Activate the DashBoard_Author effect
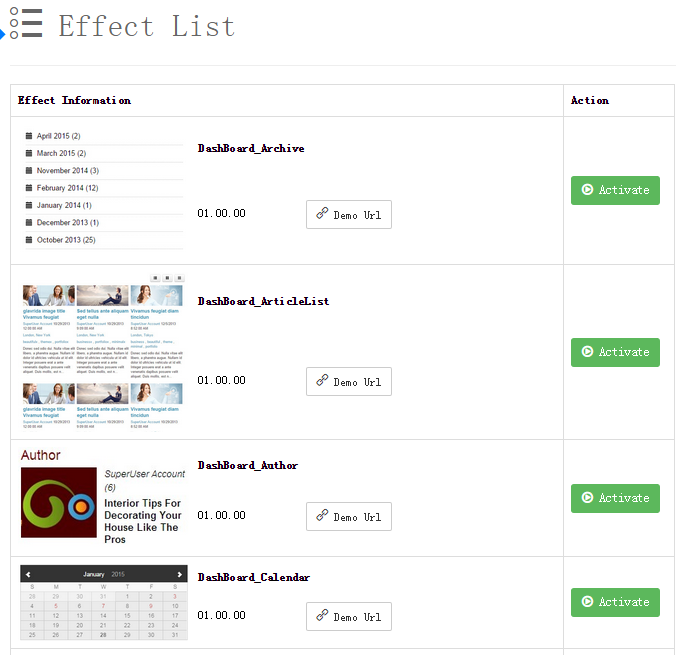 point(615,498)
